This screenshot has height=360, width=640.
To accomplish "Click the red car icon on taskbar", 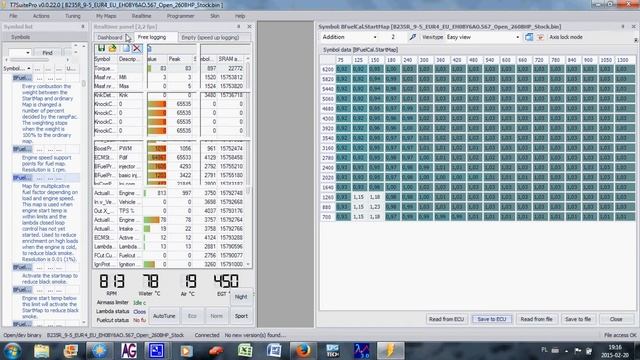I will (216, 351).
